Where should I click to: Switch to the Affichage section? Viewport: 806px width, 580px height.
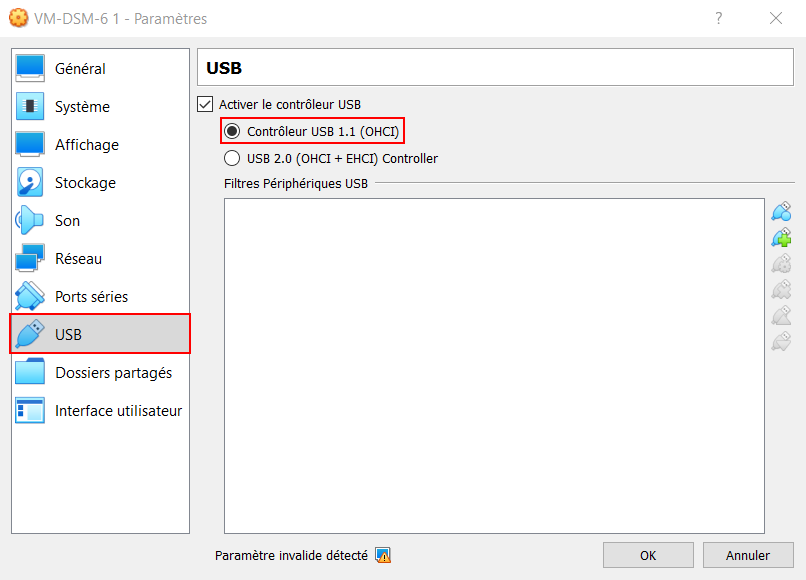[x=100, y=144]
